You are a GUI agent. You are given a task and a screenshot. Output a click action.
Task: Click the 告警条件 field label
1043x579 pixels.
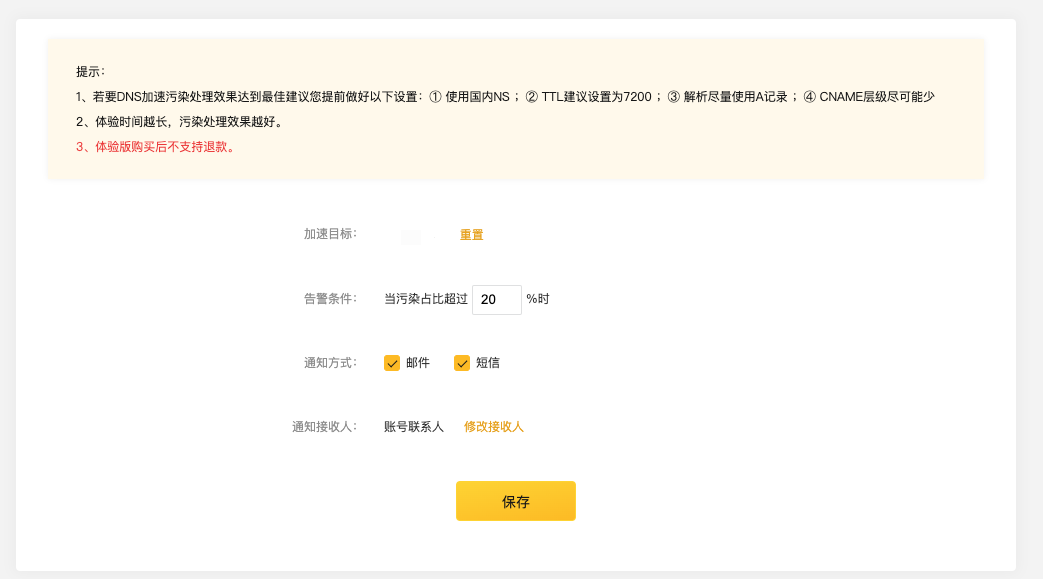pyautogui.click(x=330, y=298)
